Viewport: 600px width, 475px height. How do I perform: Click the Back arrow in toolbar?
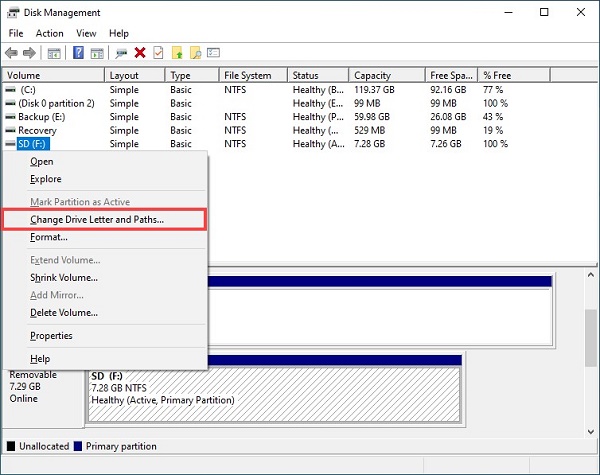(11, 53)
